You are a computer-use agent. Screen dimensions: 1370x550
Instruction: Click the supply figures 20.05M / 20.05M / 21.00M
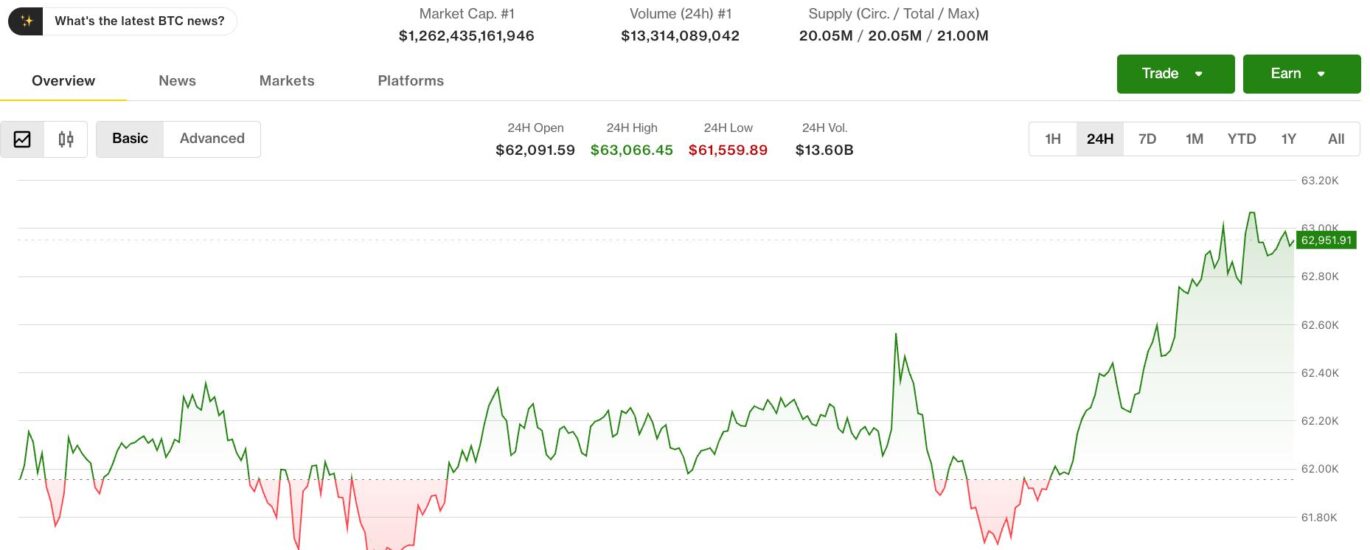tap(894, 36)
